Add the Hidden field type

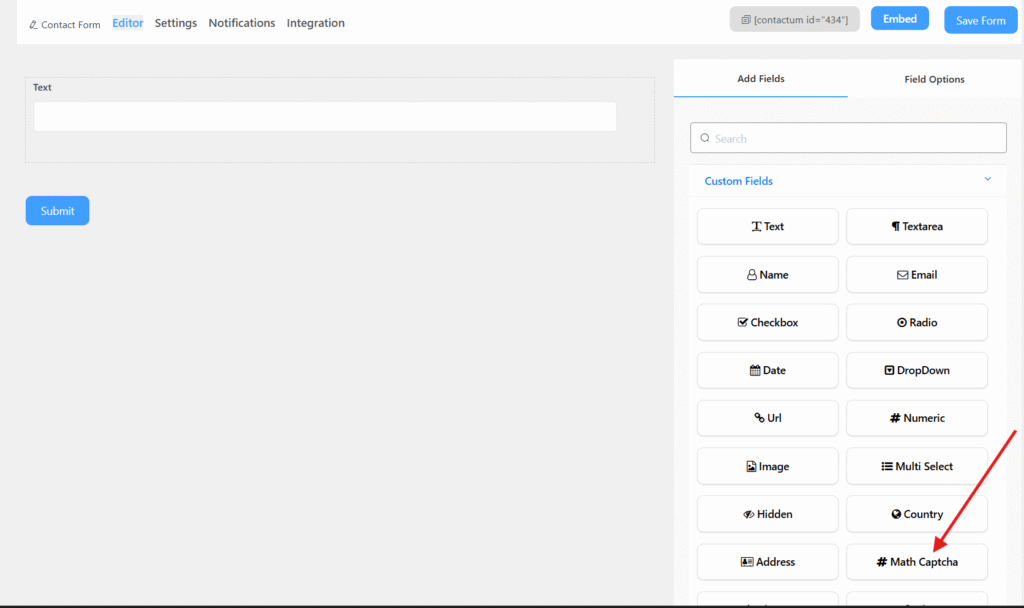pyautogui.click(x=767, y=514)
